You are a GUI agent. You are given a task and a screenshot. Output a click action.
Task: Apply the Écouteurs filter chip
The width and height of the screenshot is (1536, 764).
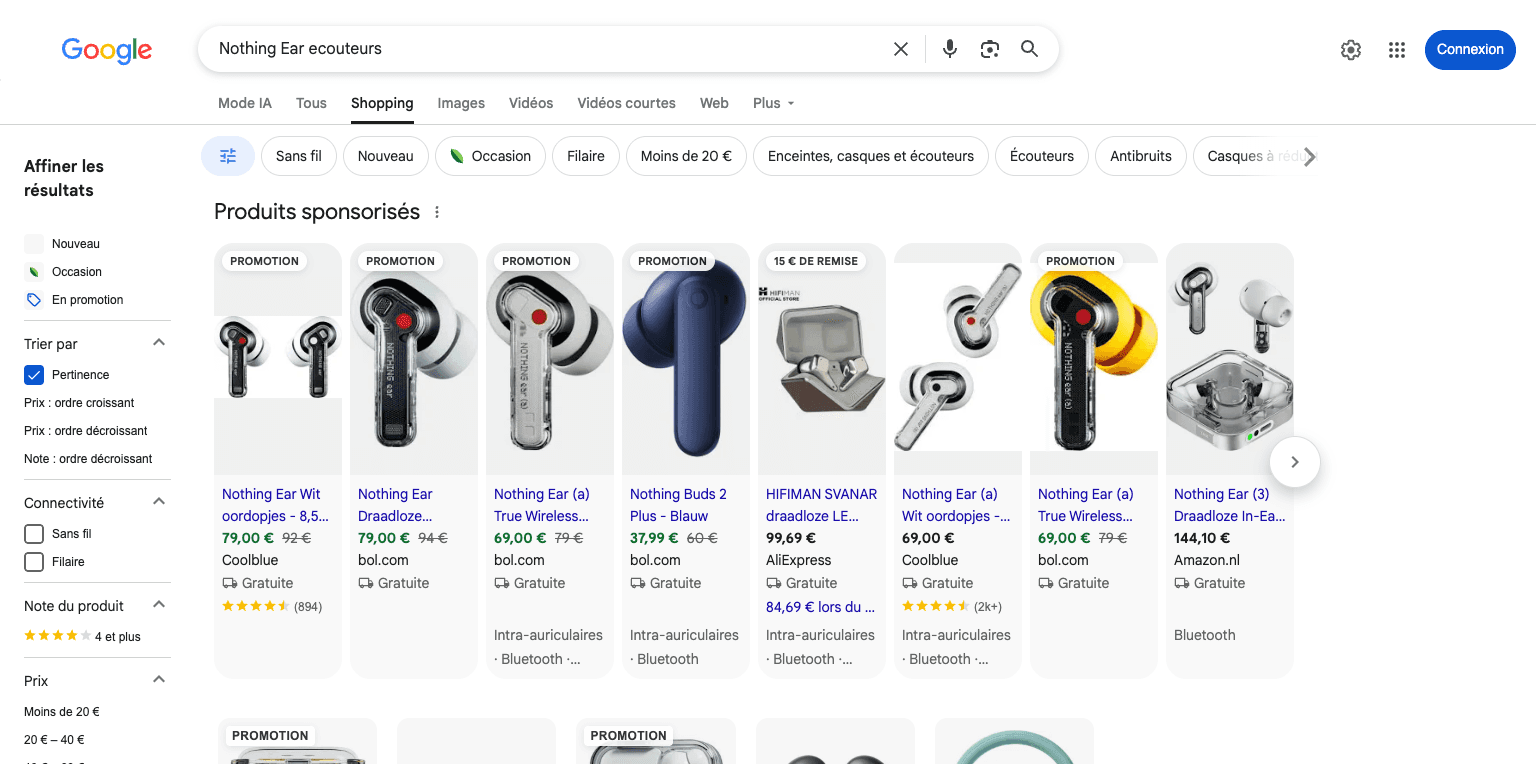pos(1042,156)
